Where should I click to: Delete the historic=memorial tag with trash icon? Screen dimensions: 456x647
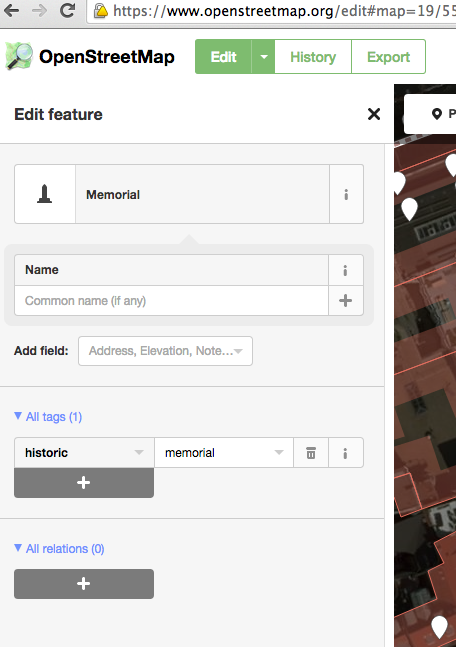[311, 453]
